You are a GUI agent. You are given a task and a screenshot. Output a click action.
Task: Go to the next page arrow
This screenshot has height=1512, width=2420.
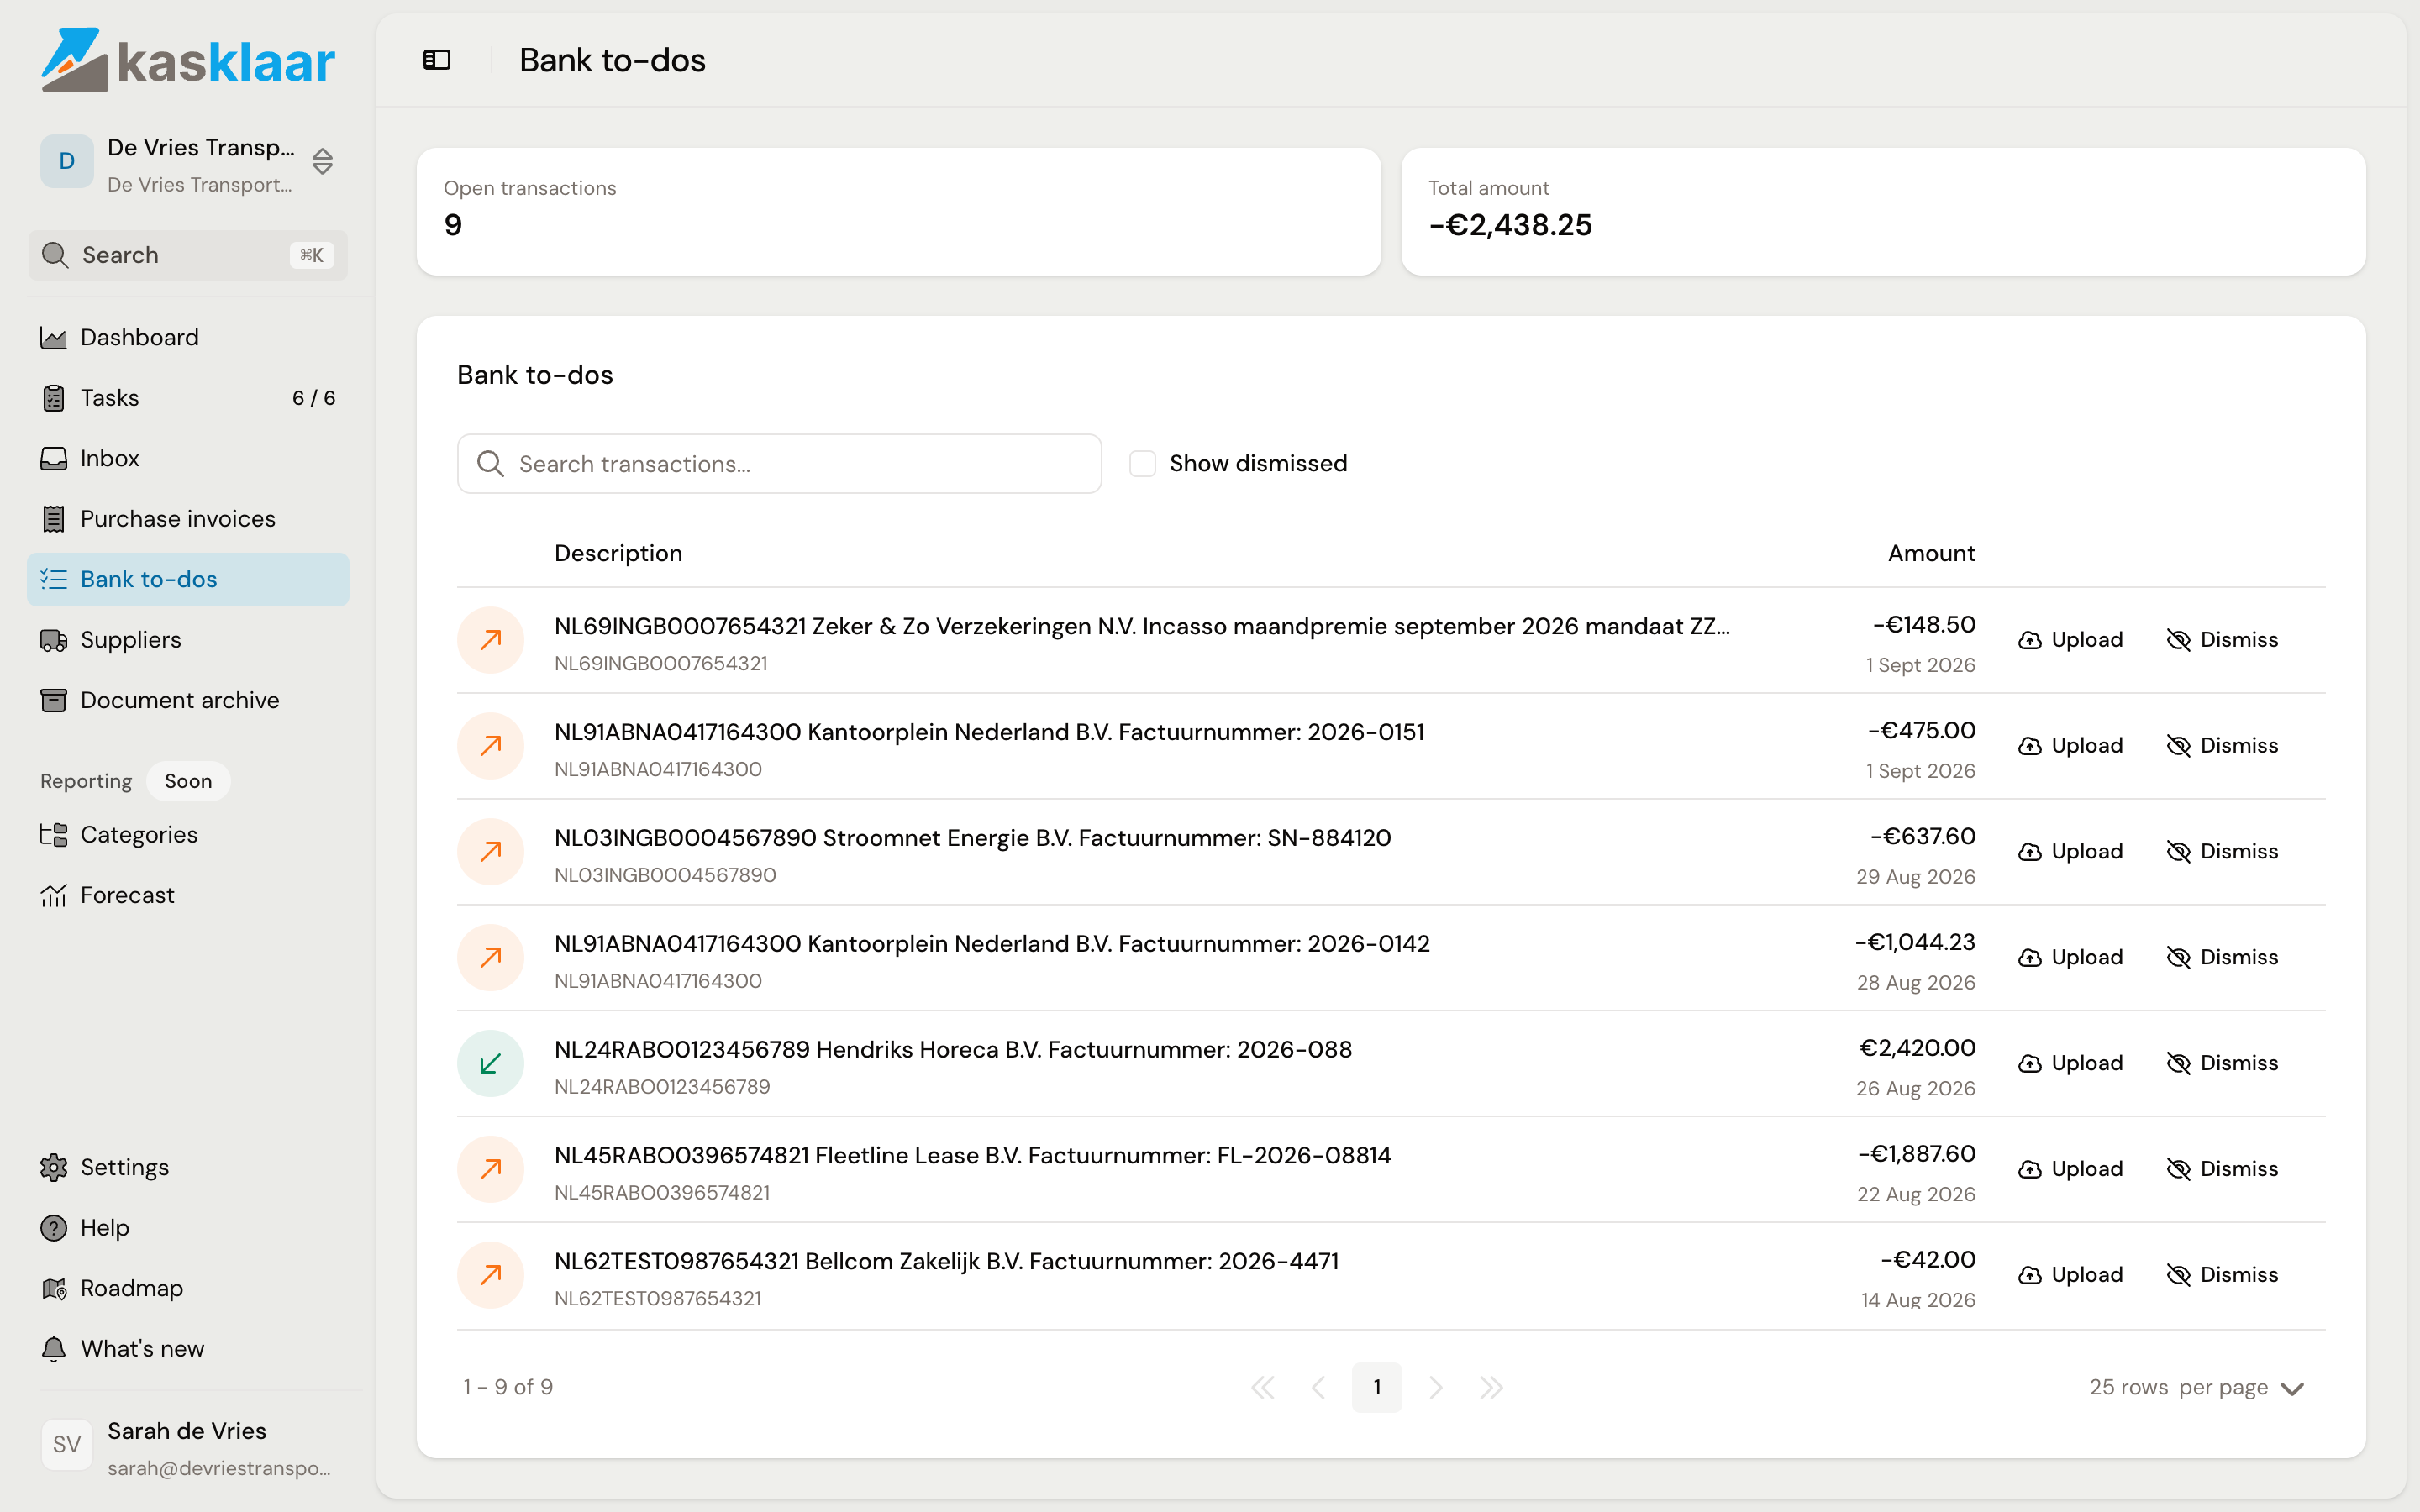(x=1435, y=1388)
